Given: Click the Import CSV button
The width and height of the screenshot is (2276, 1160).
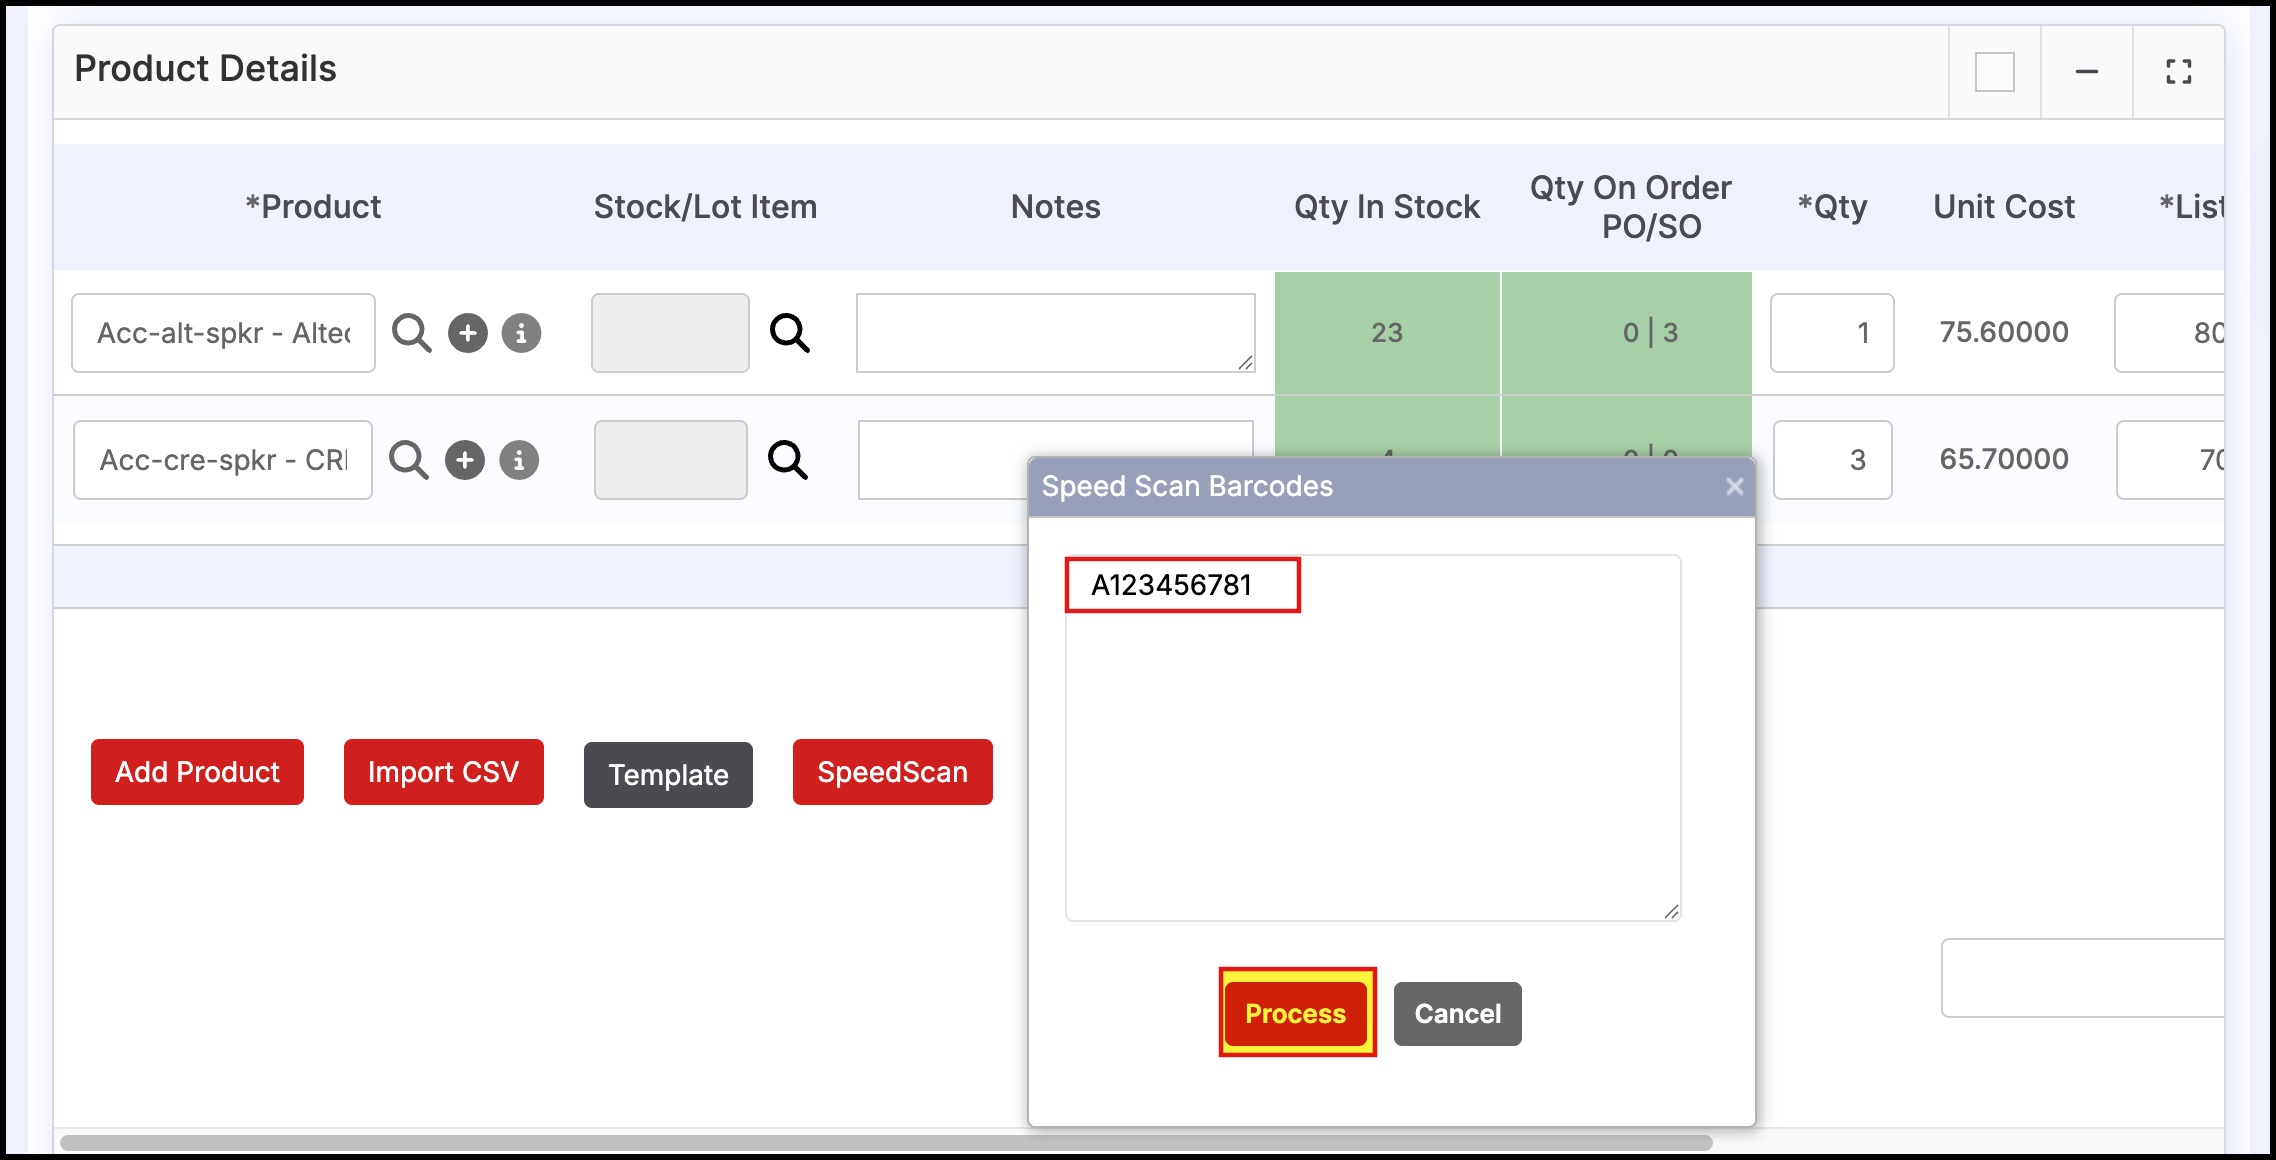Looking at the screenshot, I should (444, 772).
